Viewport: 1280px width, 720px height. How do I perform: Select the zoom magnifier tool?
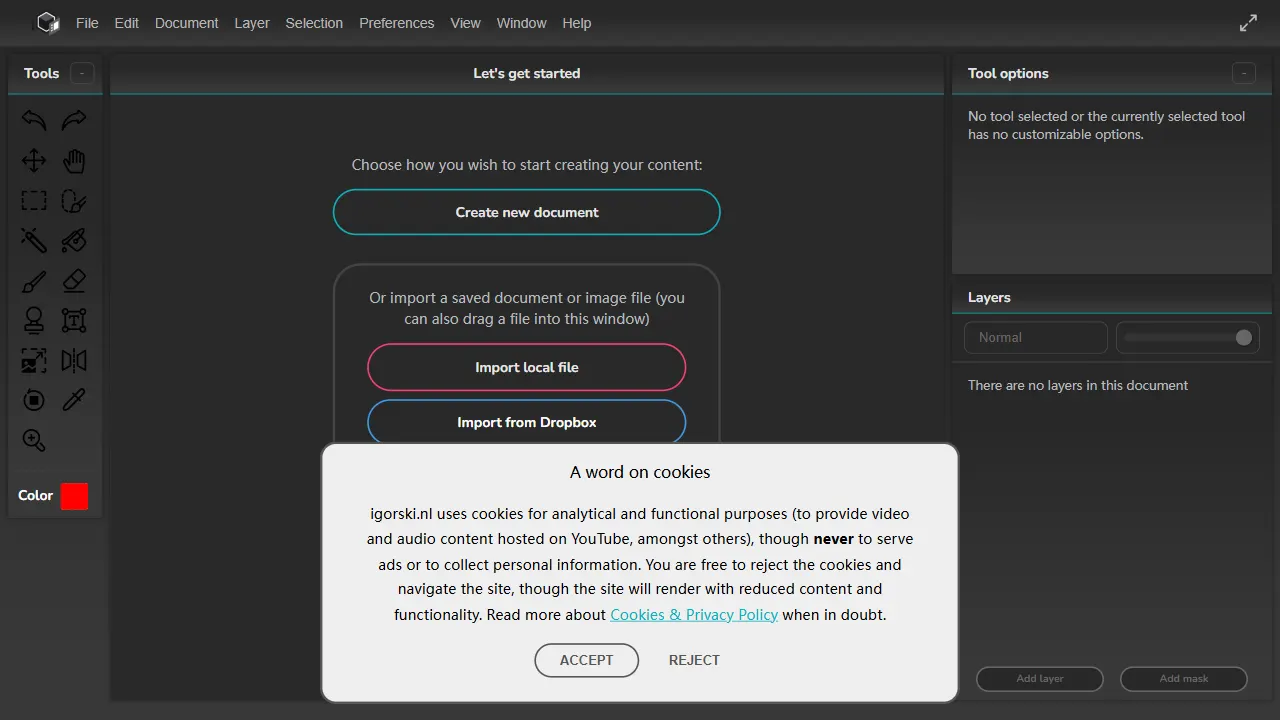34,441
